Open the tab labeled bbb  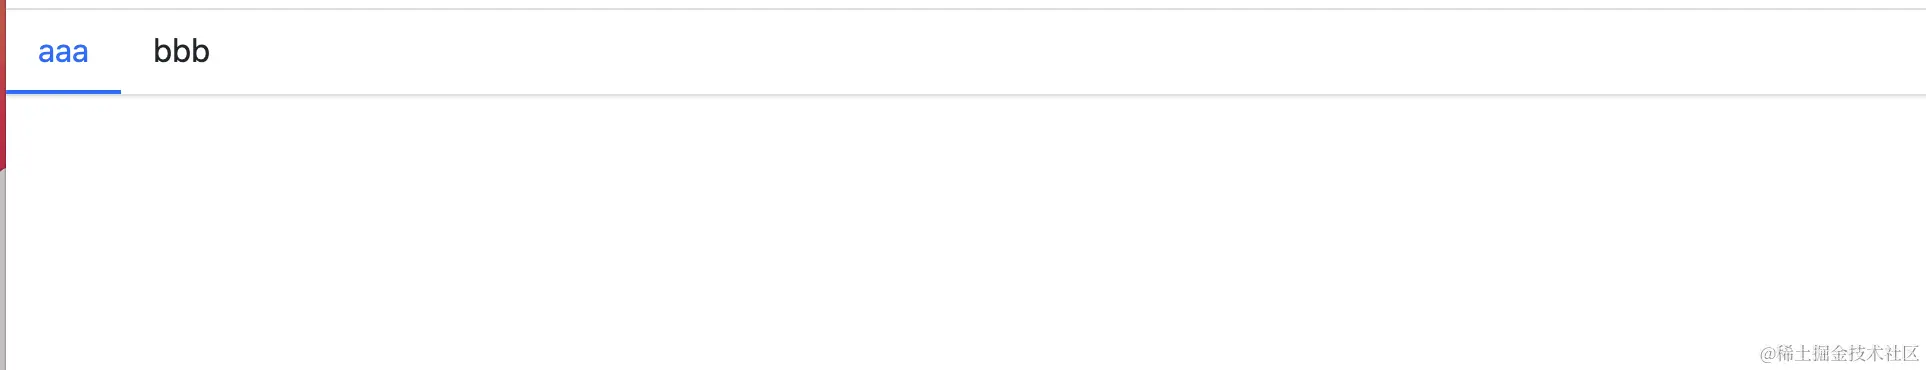point(181,51)
